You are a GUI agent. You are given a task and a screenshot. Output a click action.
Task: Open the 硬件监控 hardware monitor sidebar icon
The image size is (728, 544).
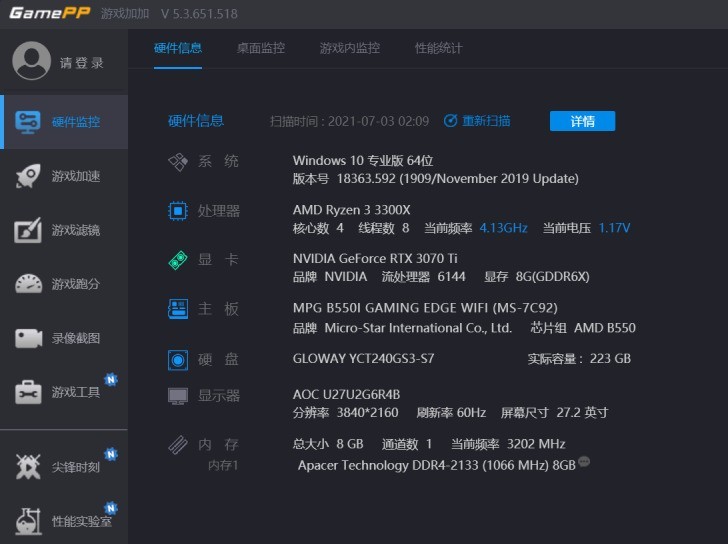point(27,122)
